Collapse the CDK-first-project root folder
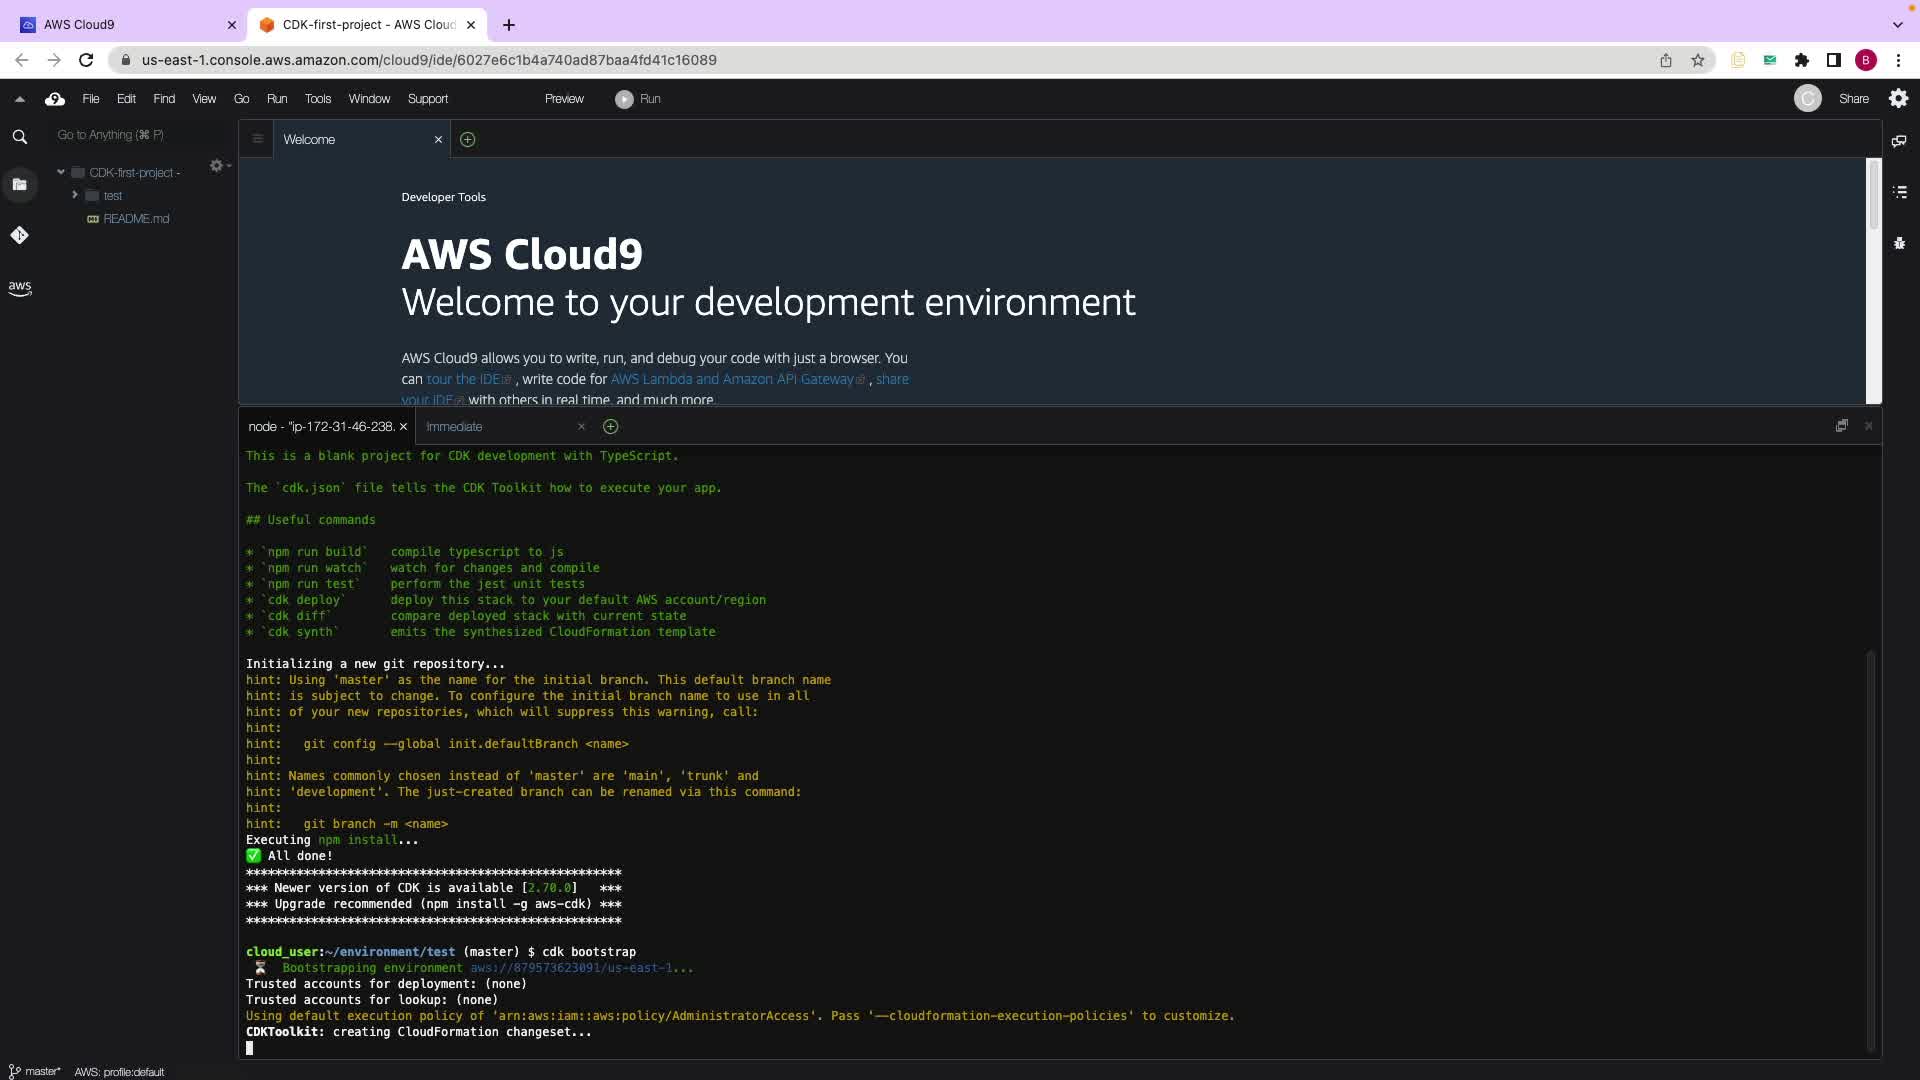Image resolution: width=1920 pixels, height=1080 pixels. [61, 172]
